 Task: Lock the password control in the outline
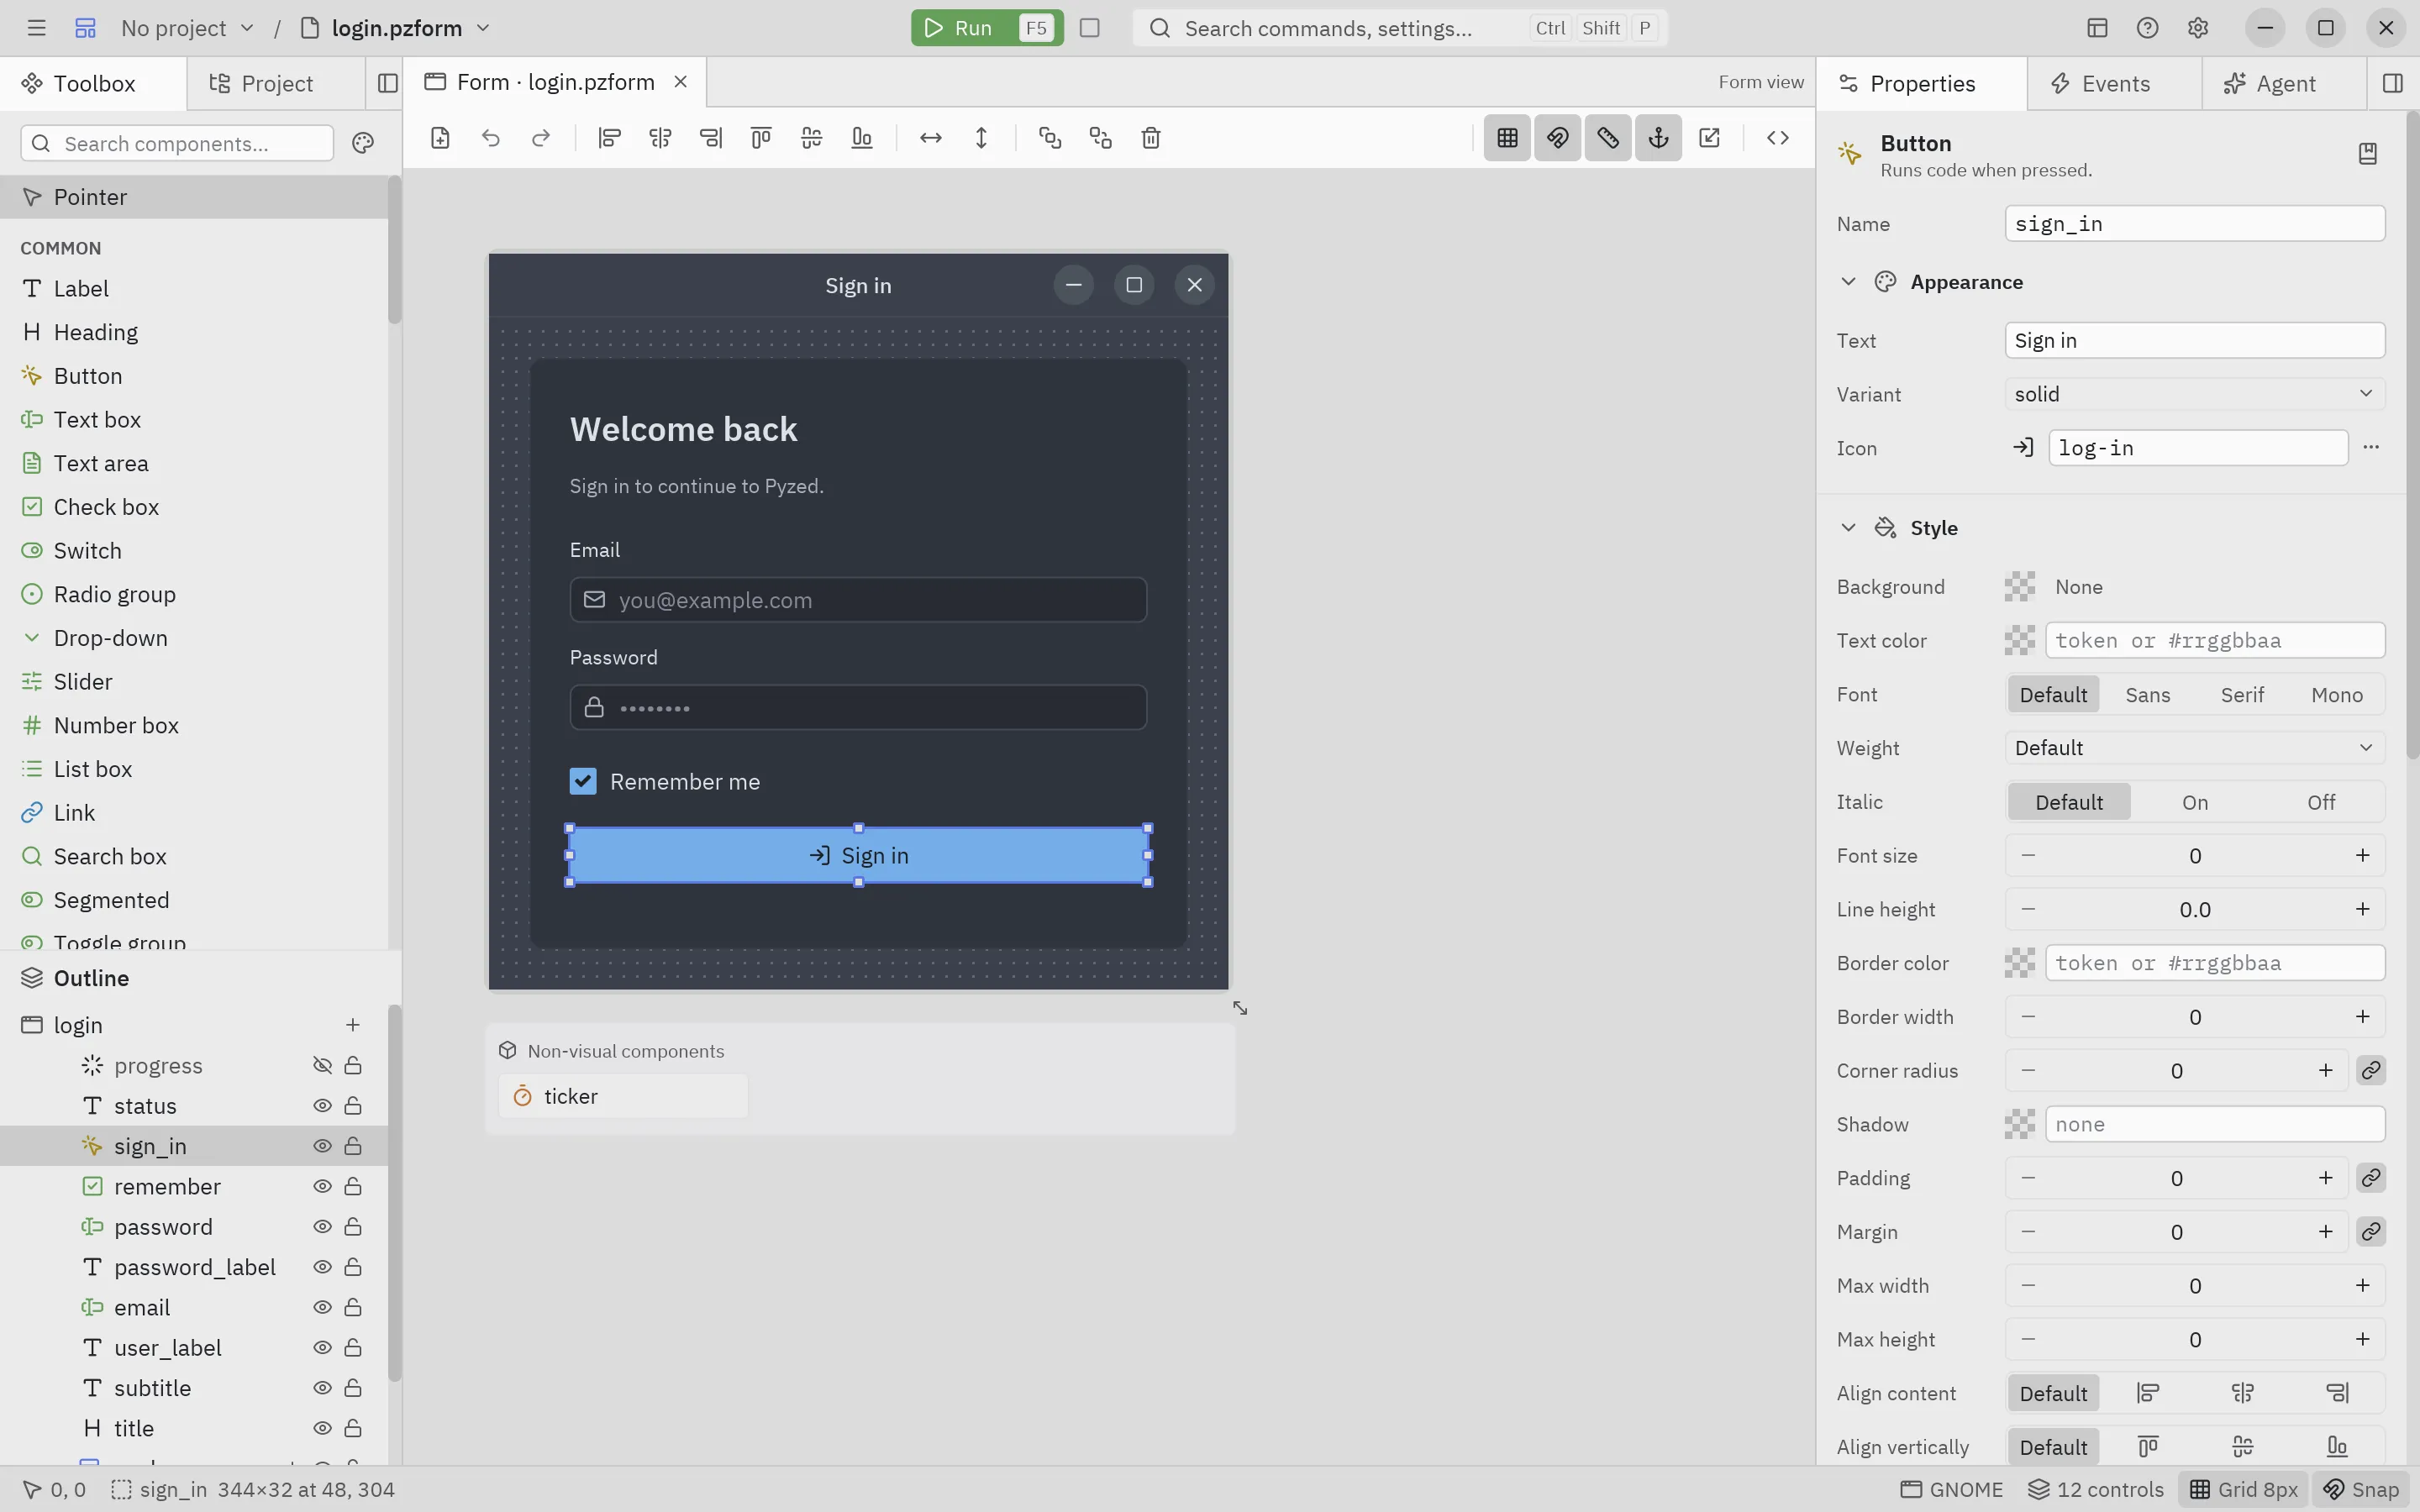tap(353, 1227)
